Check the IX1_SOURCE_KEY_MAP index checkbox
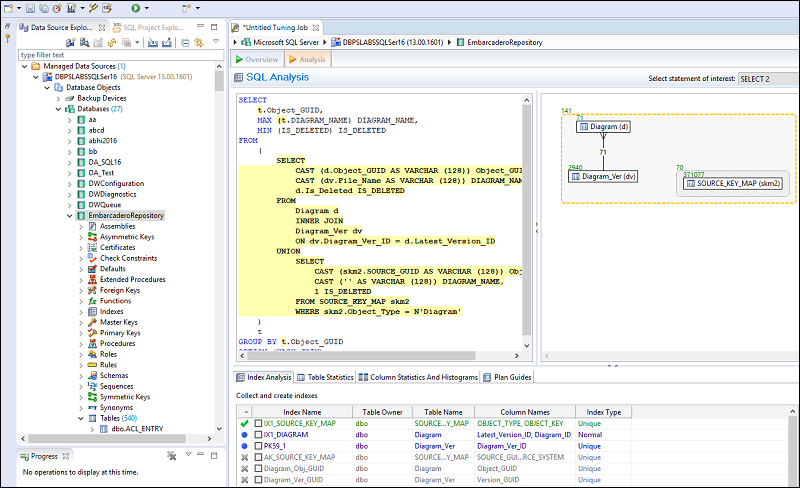 click(258, 423)
